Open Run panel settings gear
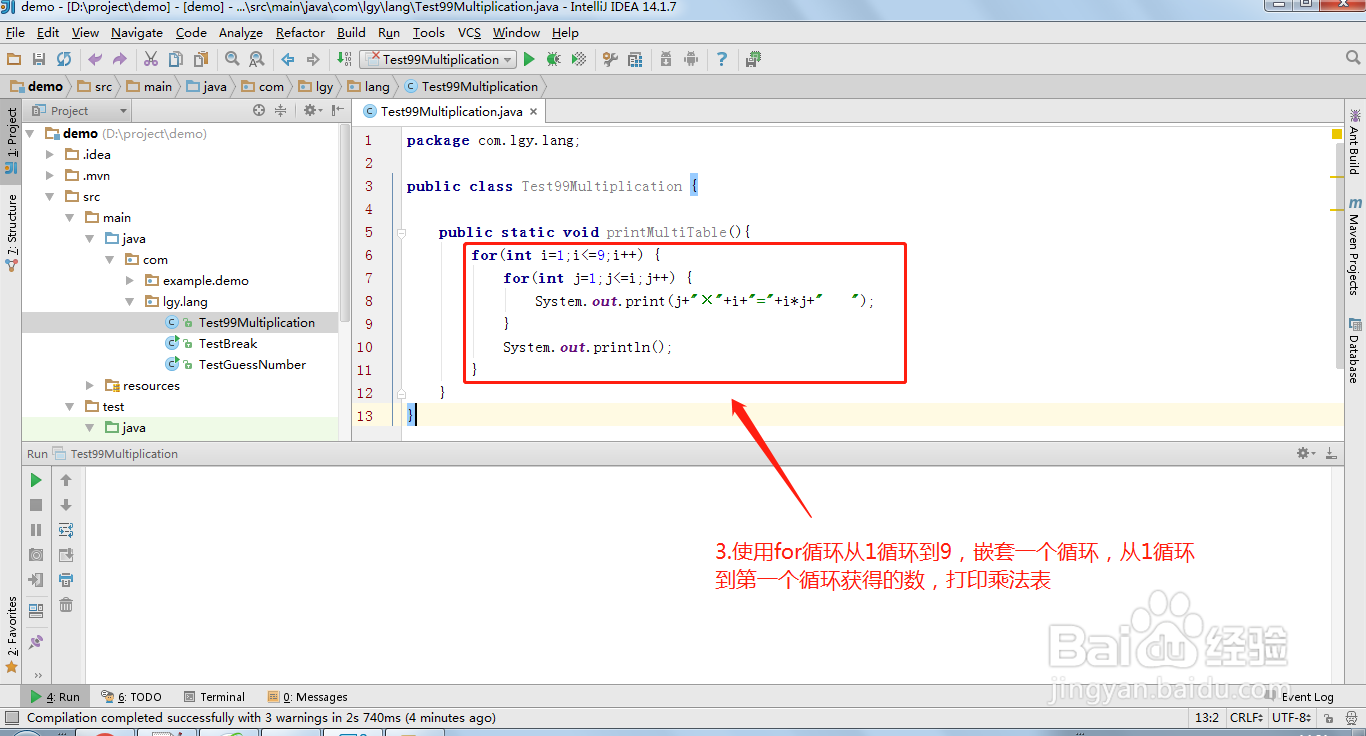The image size is (1366, 736). (x=1306, y=453)
